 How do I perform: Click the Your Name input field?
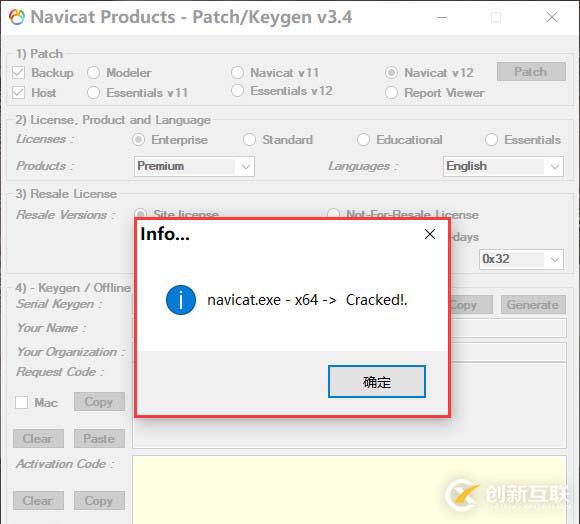pos(508,328)
